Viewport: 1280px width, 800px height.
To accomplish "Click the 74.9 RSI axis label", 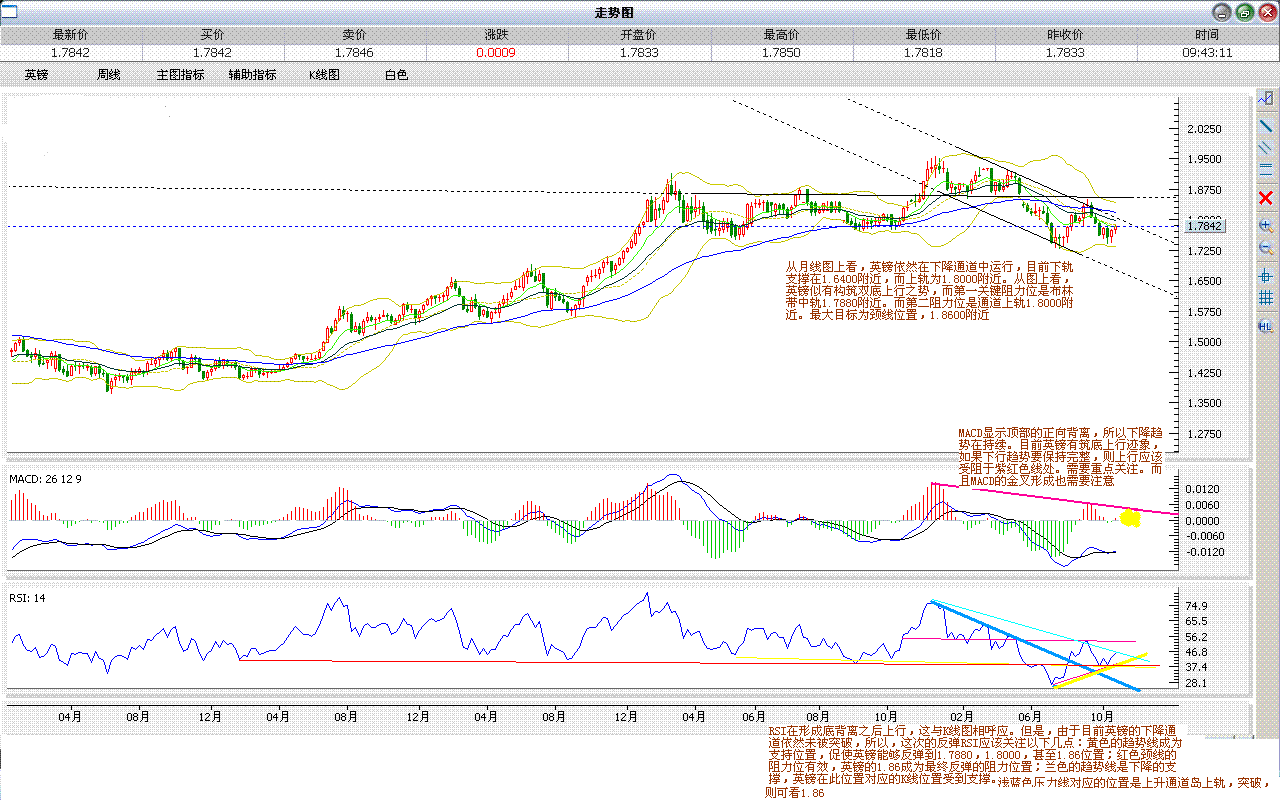I will pyautogui.click(x=1196, y=606).
